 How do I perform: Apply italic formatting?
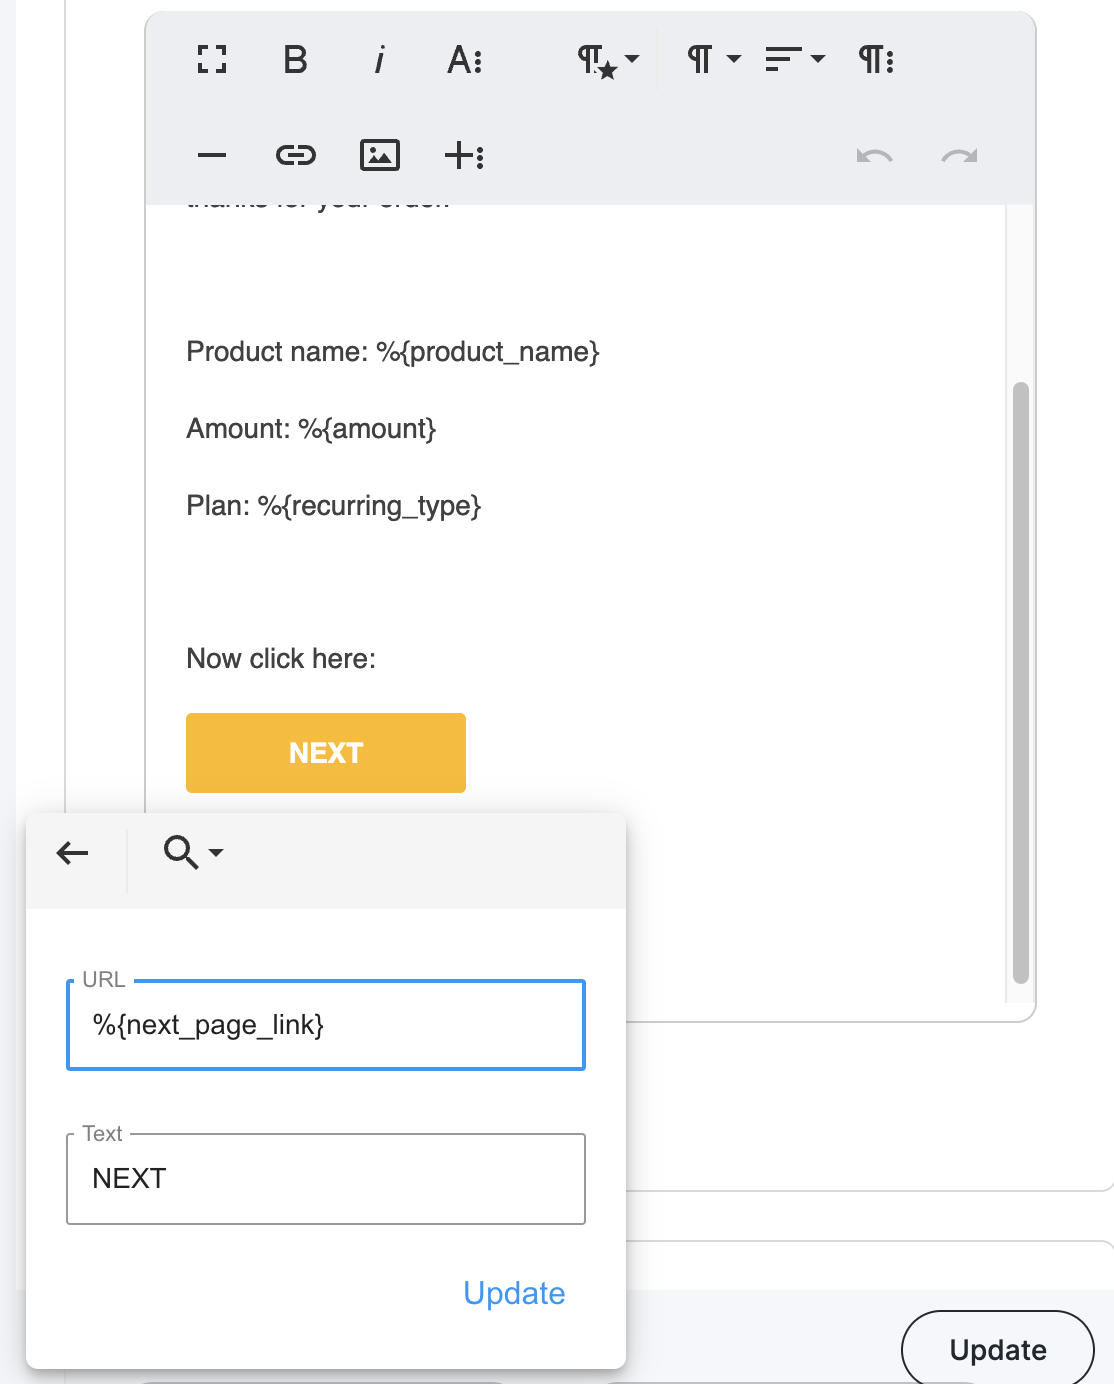coord(379,60)
